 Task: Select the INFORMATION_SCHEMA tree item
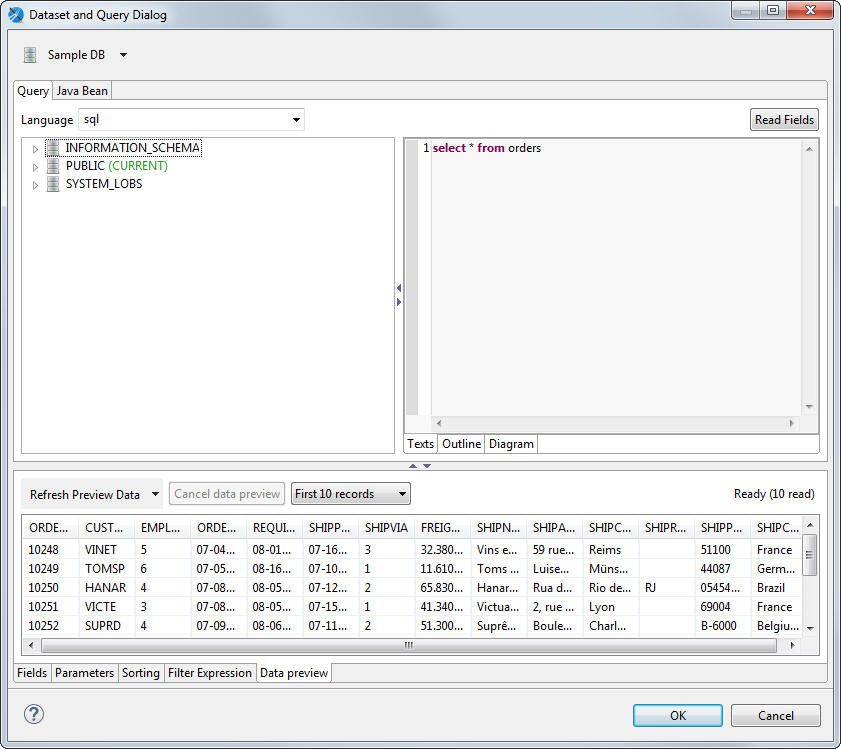click(132, 148)
